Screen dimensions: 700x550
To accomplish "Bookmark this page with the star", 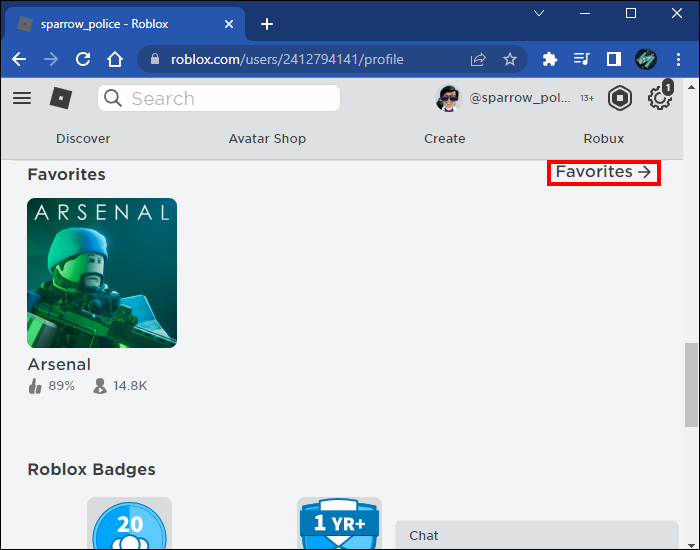I will click(x=510, y=59).
